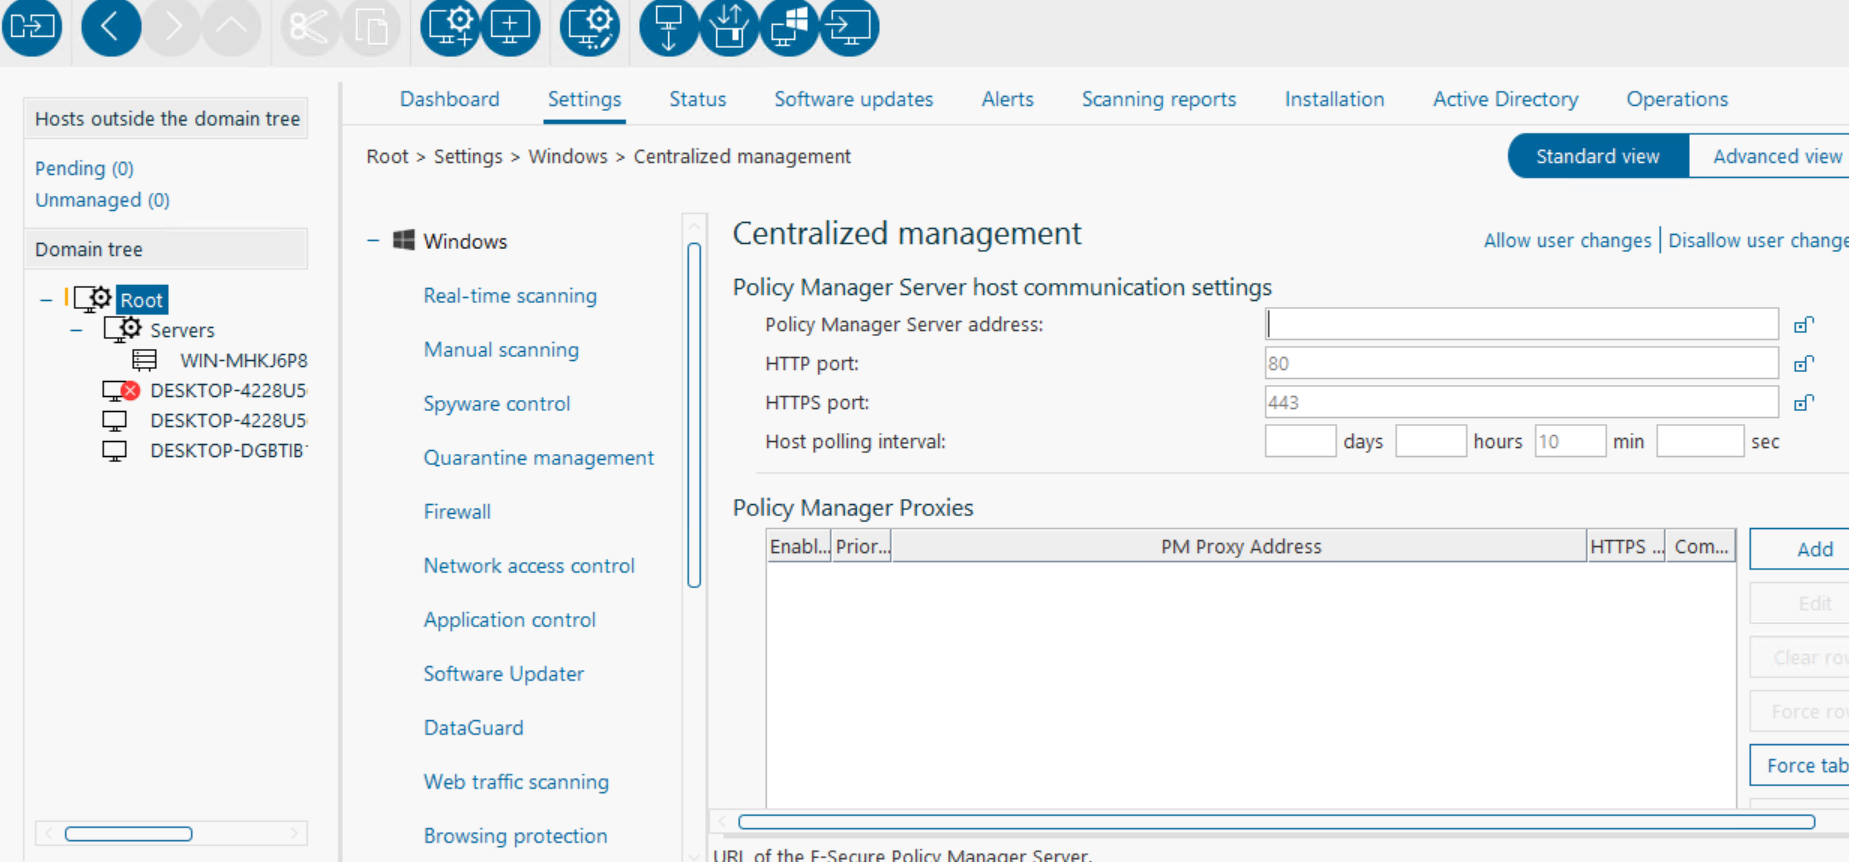Open Spyware control settings
Image resolution: width=1849 pixels, height=862 pixels.
pos(497,404)
